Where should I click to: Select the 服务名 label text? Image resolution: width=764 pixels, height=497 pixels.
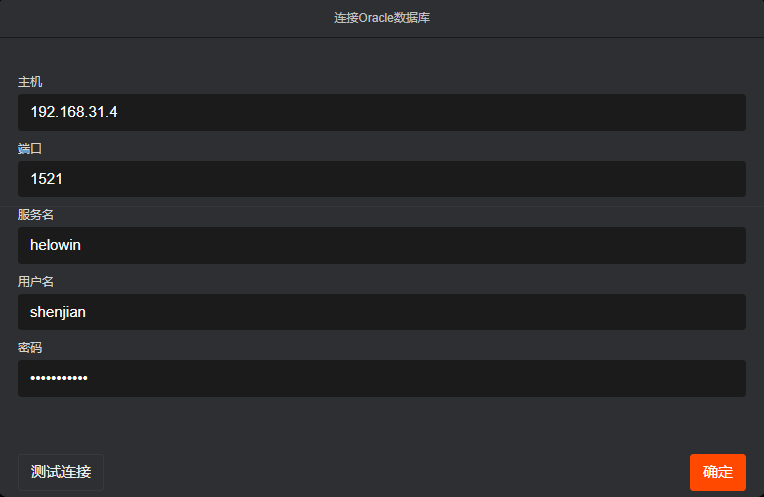pyautogui.click(x=36, y=215)
